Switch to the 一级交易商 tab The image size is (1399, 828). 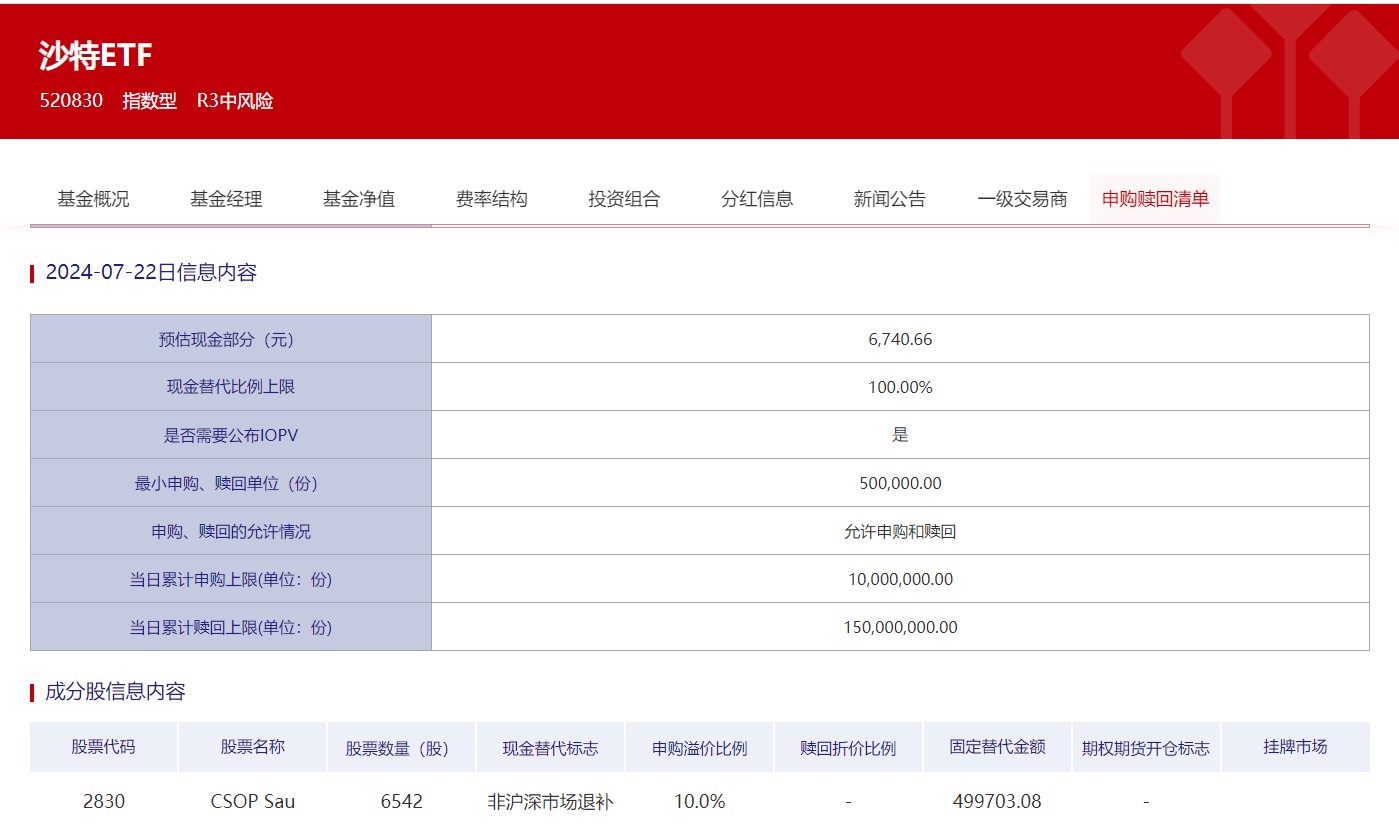point(1022,199)
